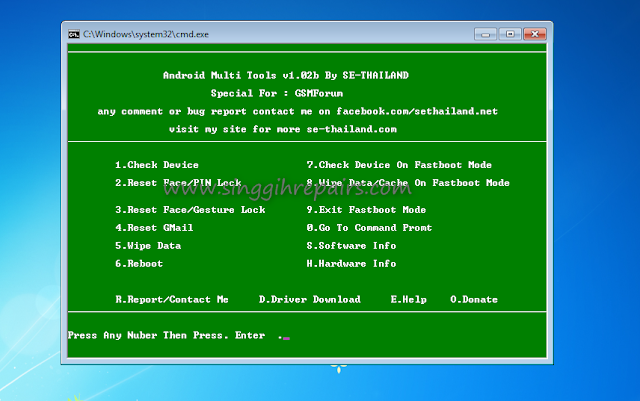Click 'E.Help' entry
The width and height of the screenshot is (640, 401).
(x=409, y=300)
